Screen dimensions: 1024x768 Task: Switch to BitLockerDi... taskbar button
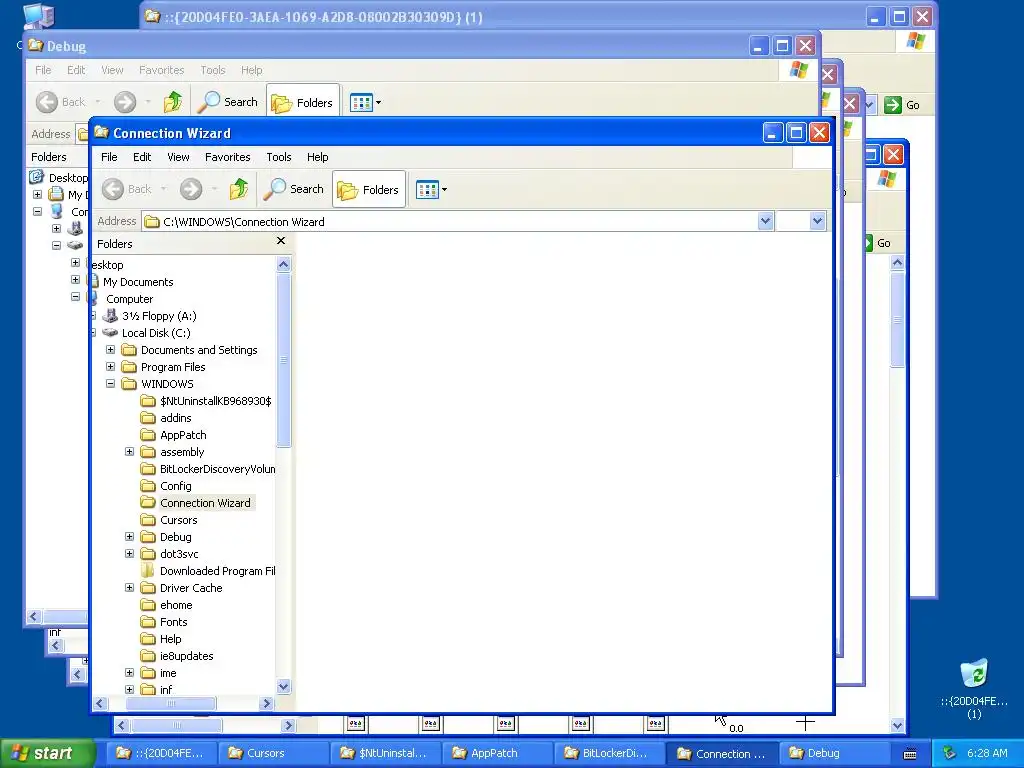click(609, 753)
